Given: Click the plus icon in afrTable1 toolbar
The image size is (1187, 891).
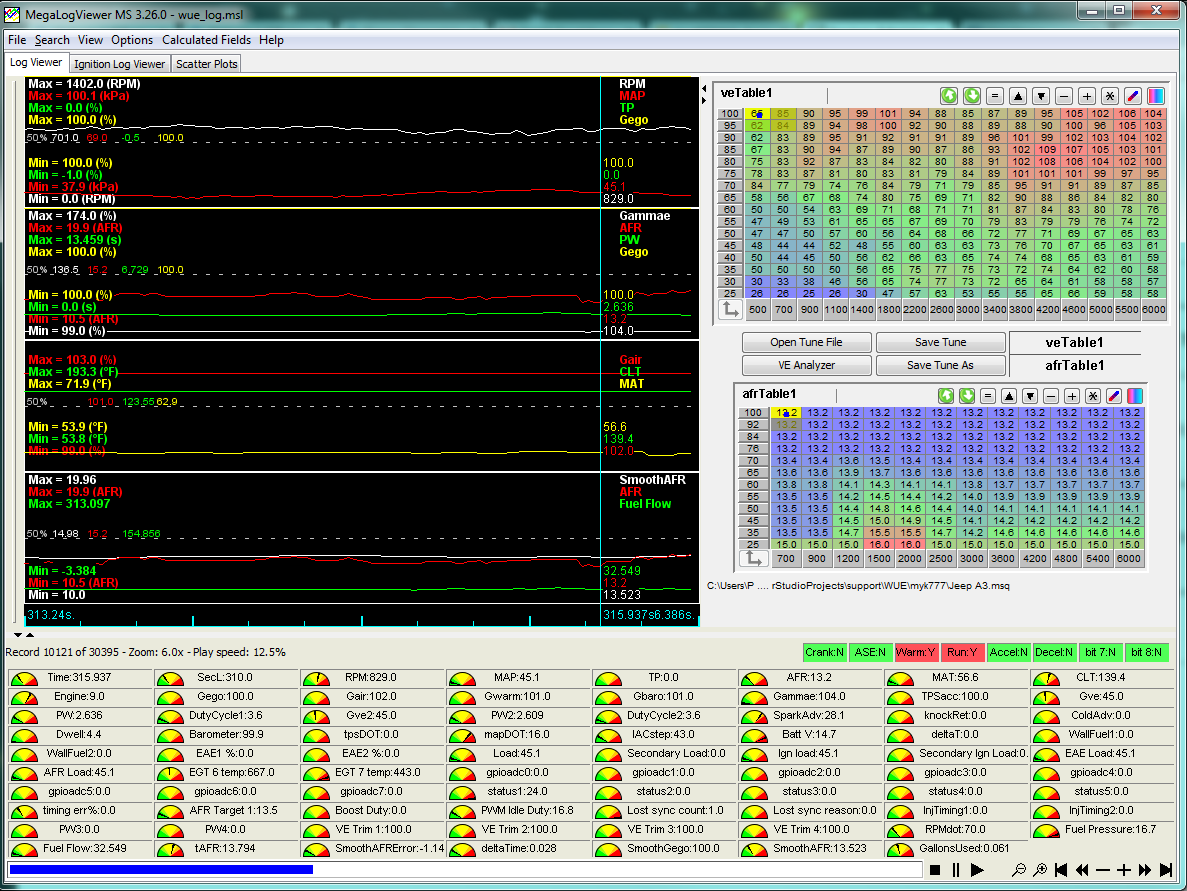Looking at the screenshot, I should coord(1071,396).
